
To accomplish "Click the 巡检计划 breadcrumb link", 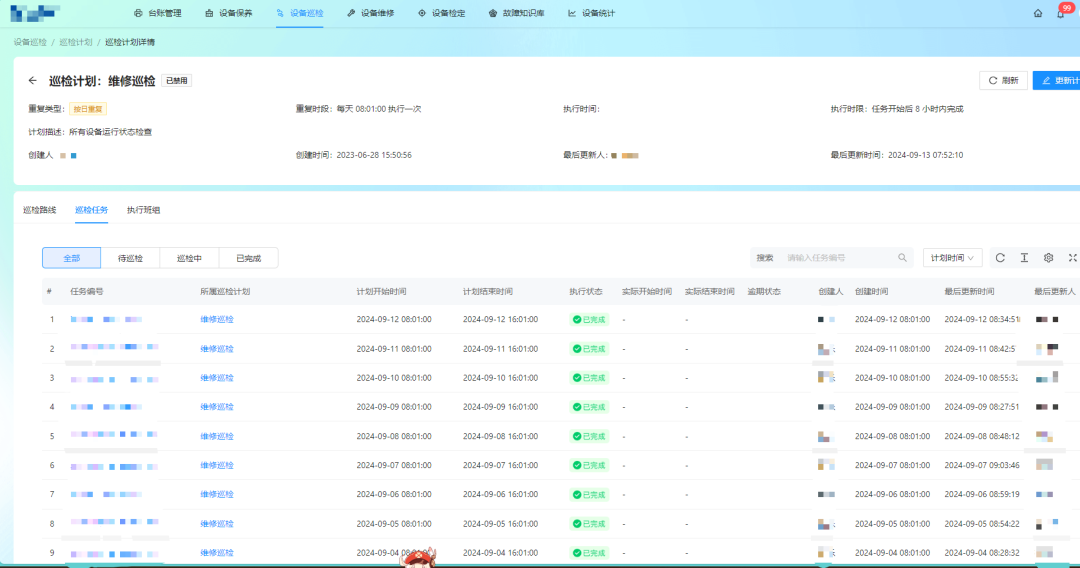I will [76, 43].
